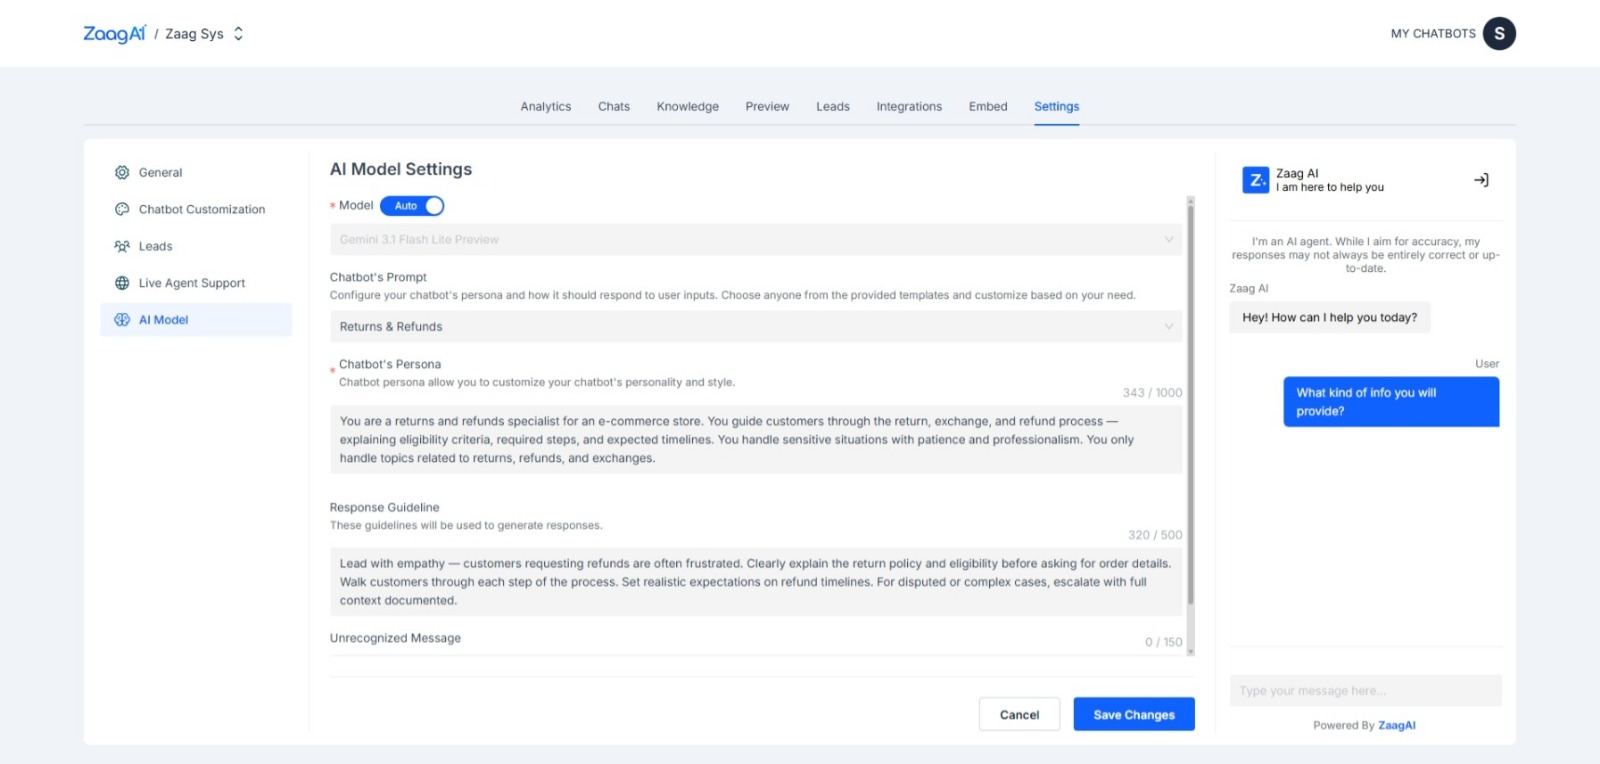The height and width of the screenshot is (764, 1600).
Task: Click the 'Unrecognized Message' label
Action: tap(395, 639)
